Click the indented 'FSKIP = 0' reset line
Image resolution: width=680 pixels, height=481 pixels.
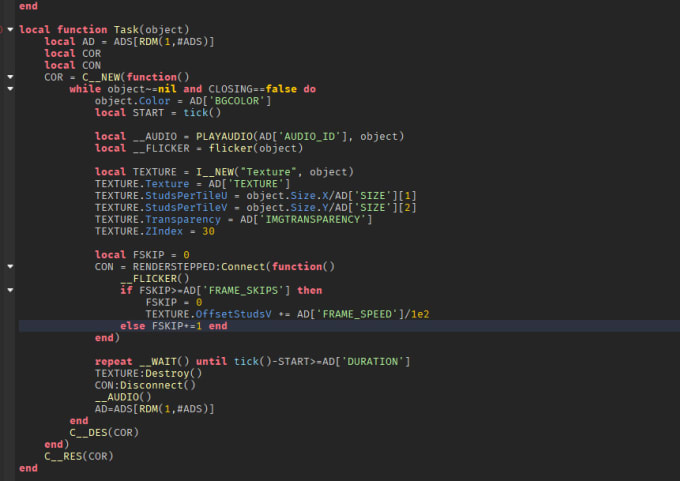click(x=174, y=302)
